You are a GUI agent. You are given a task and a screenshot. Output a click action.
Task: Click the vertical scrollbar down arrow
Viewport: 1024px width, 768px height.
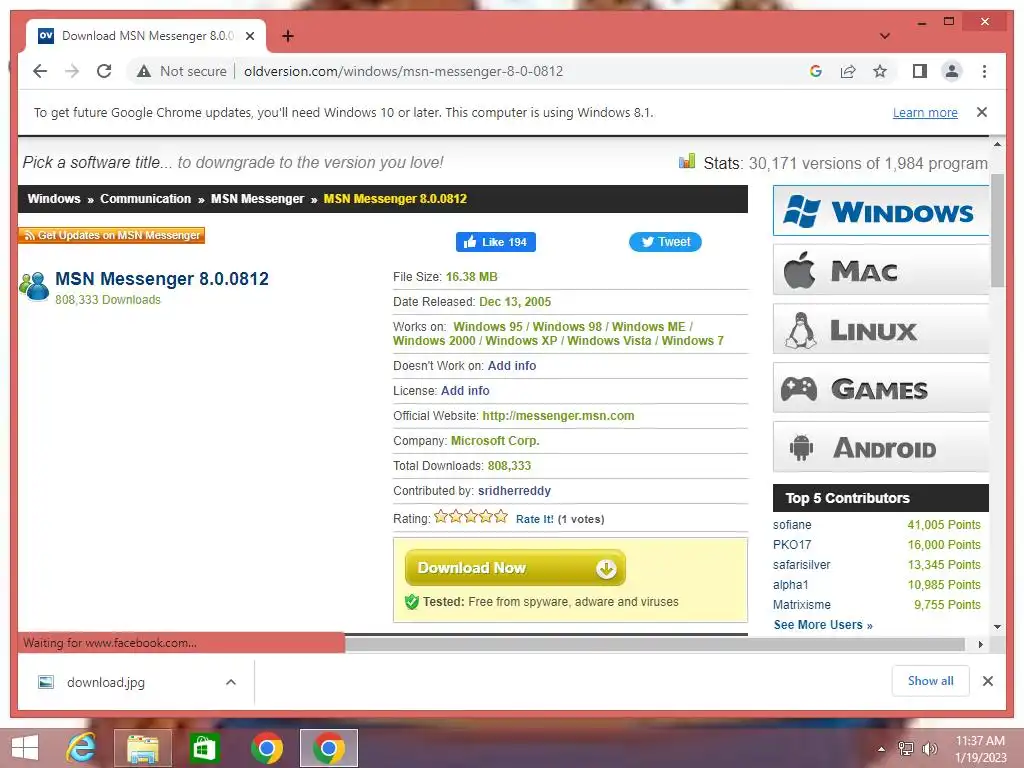(x=997, y=626)
